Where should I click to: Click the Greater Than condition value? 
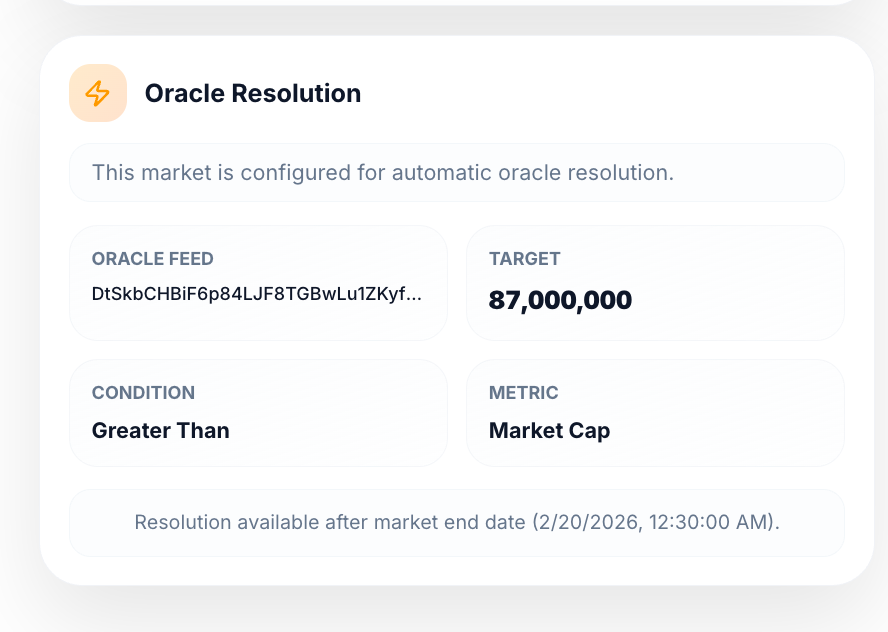pos(160,430)
